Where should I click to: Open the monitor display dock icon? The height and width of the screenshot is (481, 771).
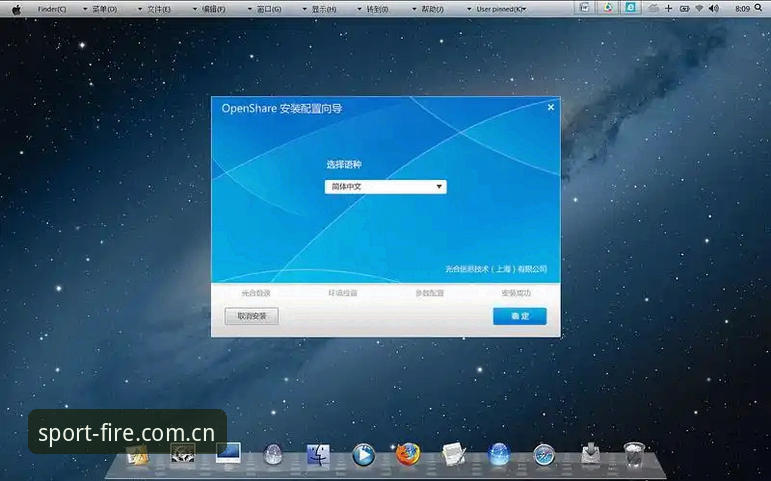point(228,453)
